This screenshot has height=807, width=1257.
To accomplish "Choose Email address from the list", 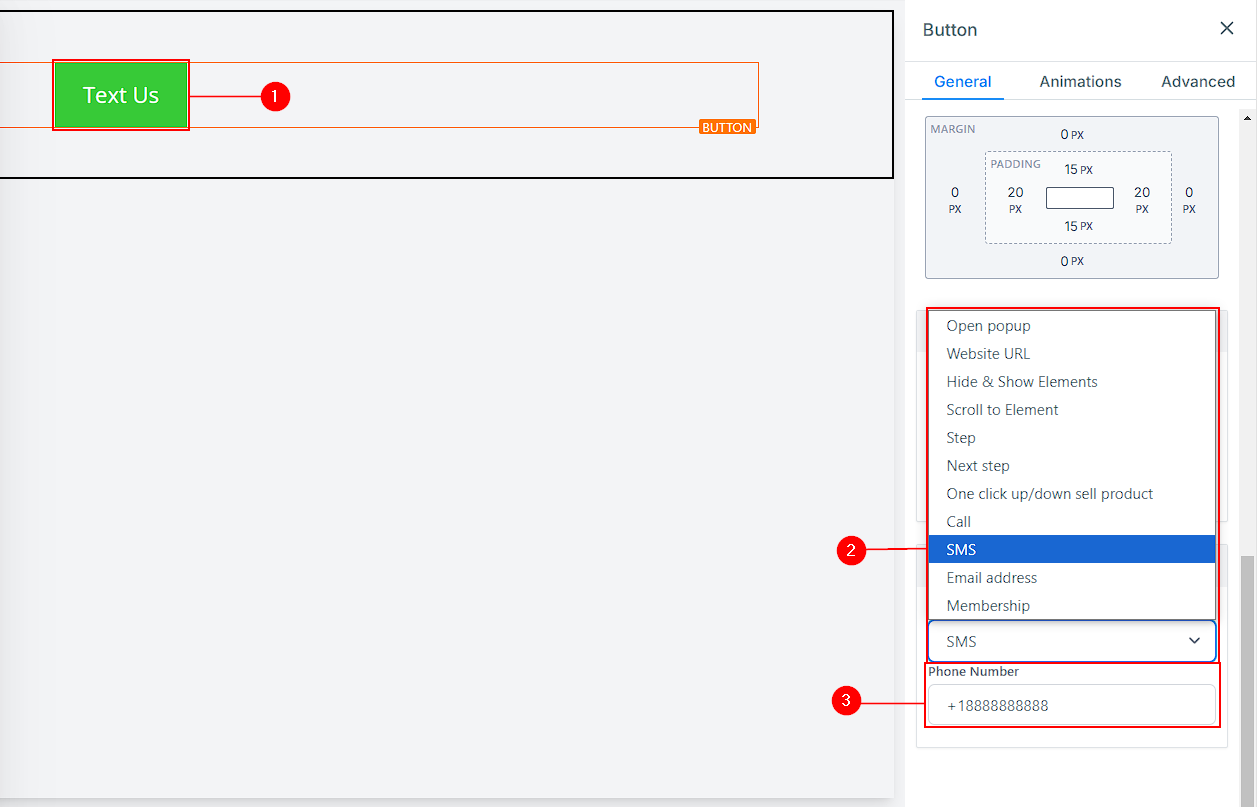I will [x=991, y=578].
